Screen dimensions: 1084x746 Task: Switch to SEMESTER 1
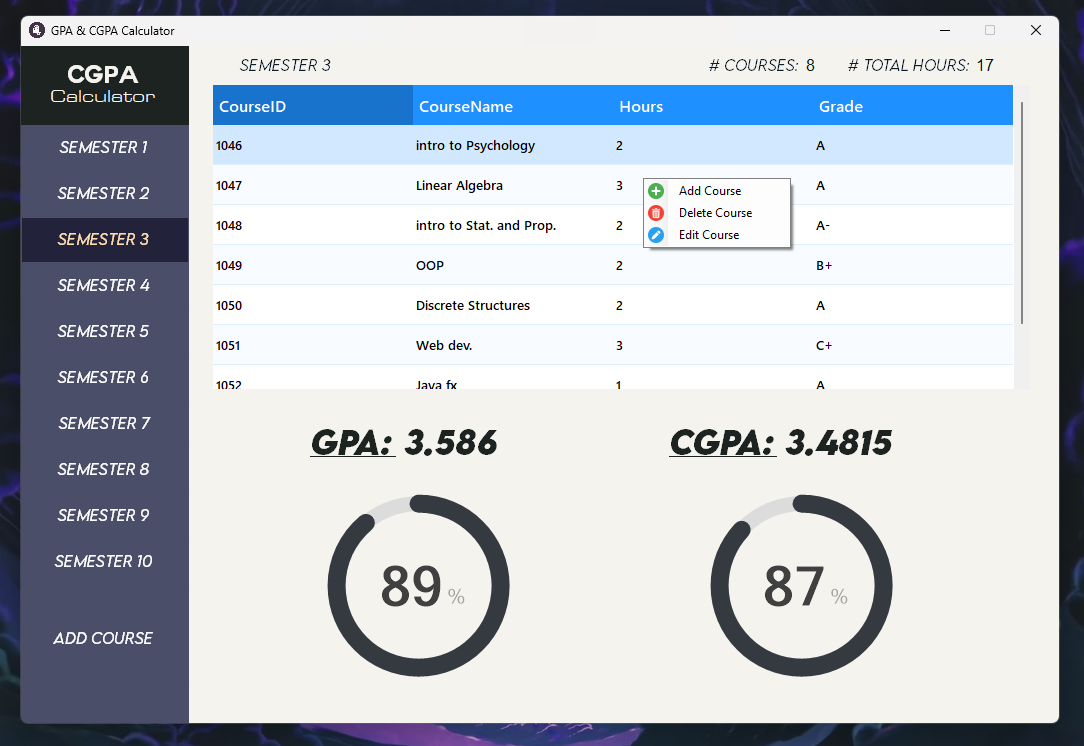pos(103,147)
